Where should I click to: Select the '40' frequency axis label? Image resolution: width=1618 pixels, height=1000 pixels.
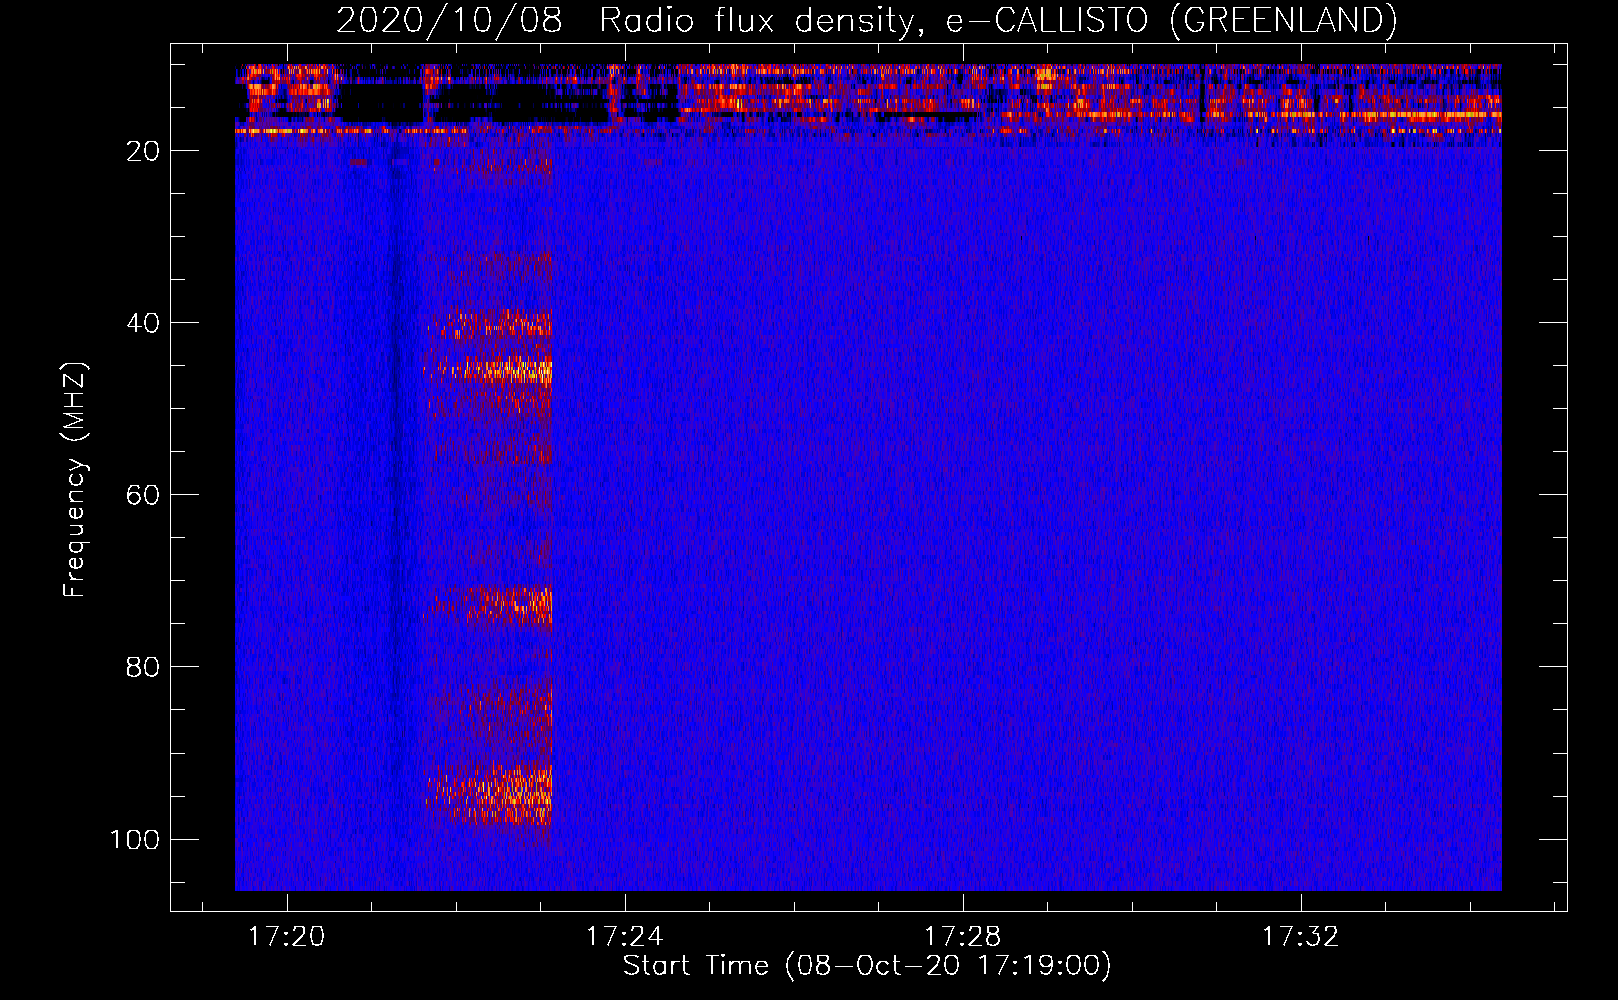click(x=143, y=323)
